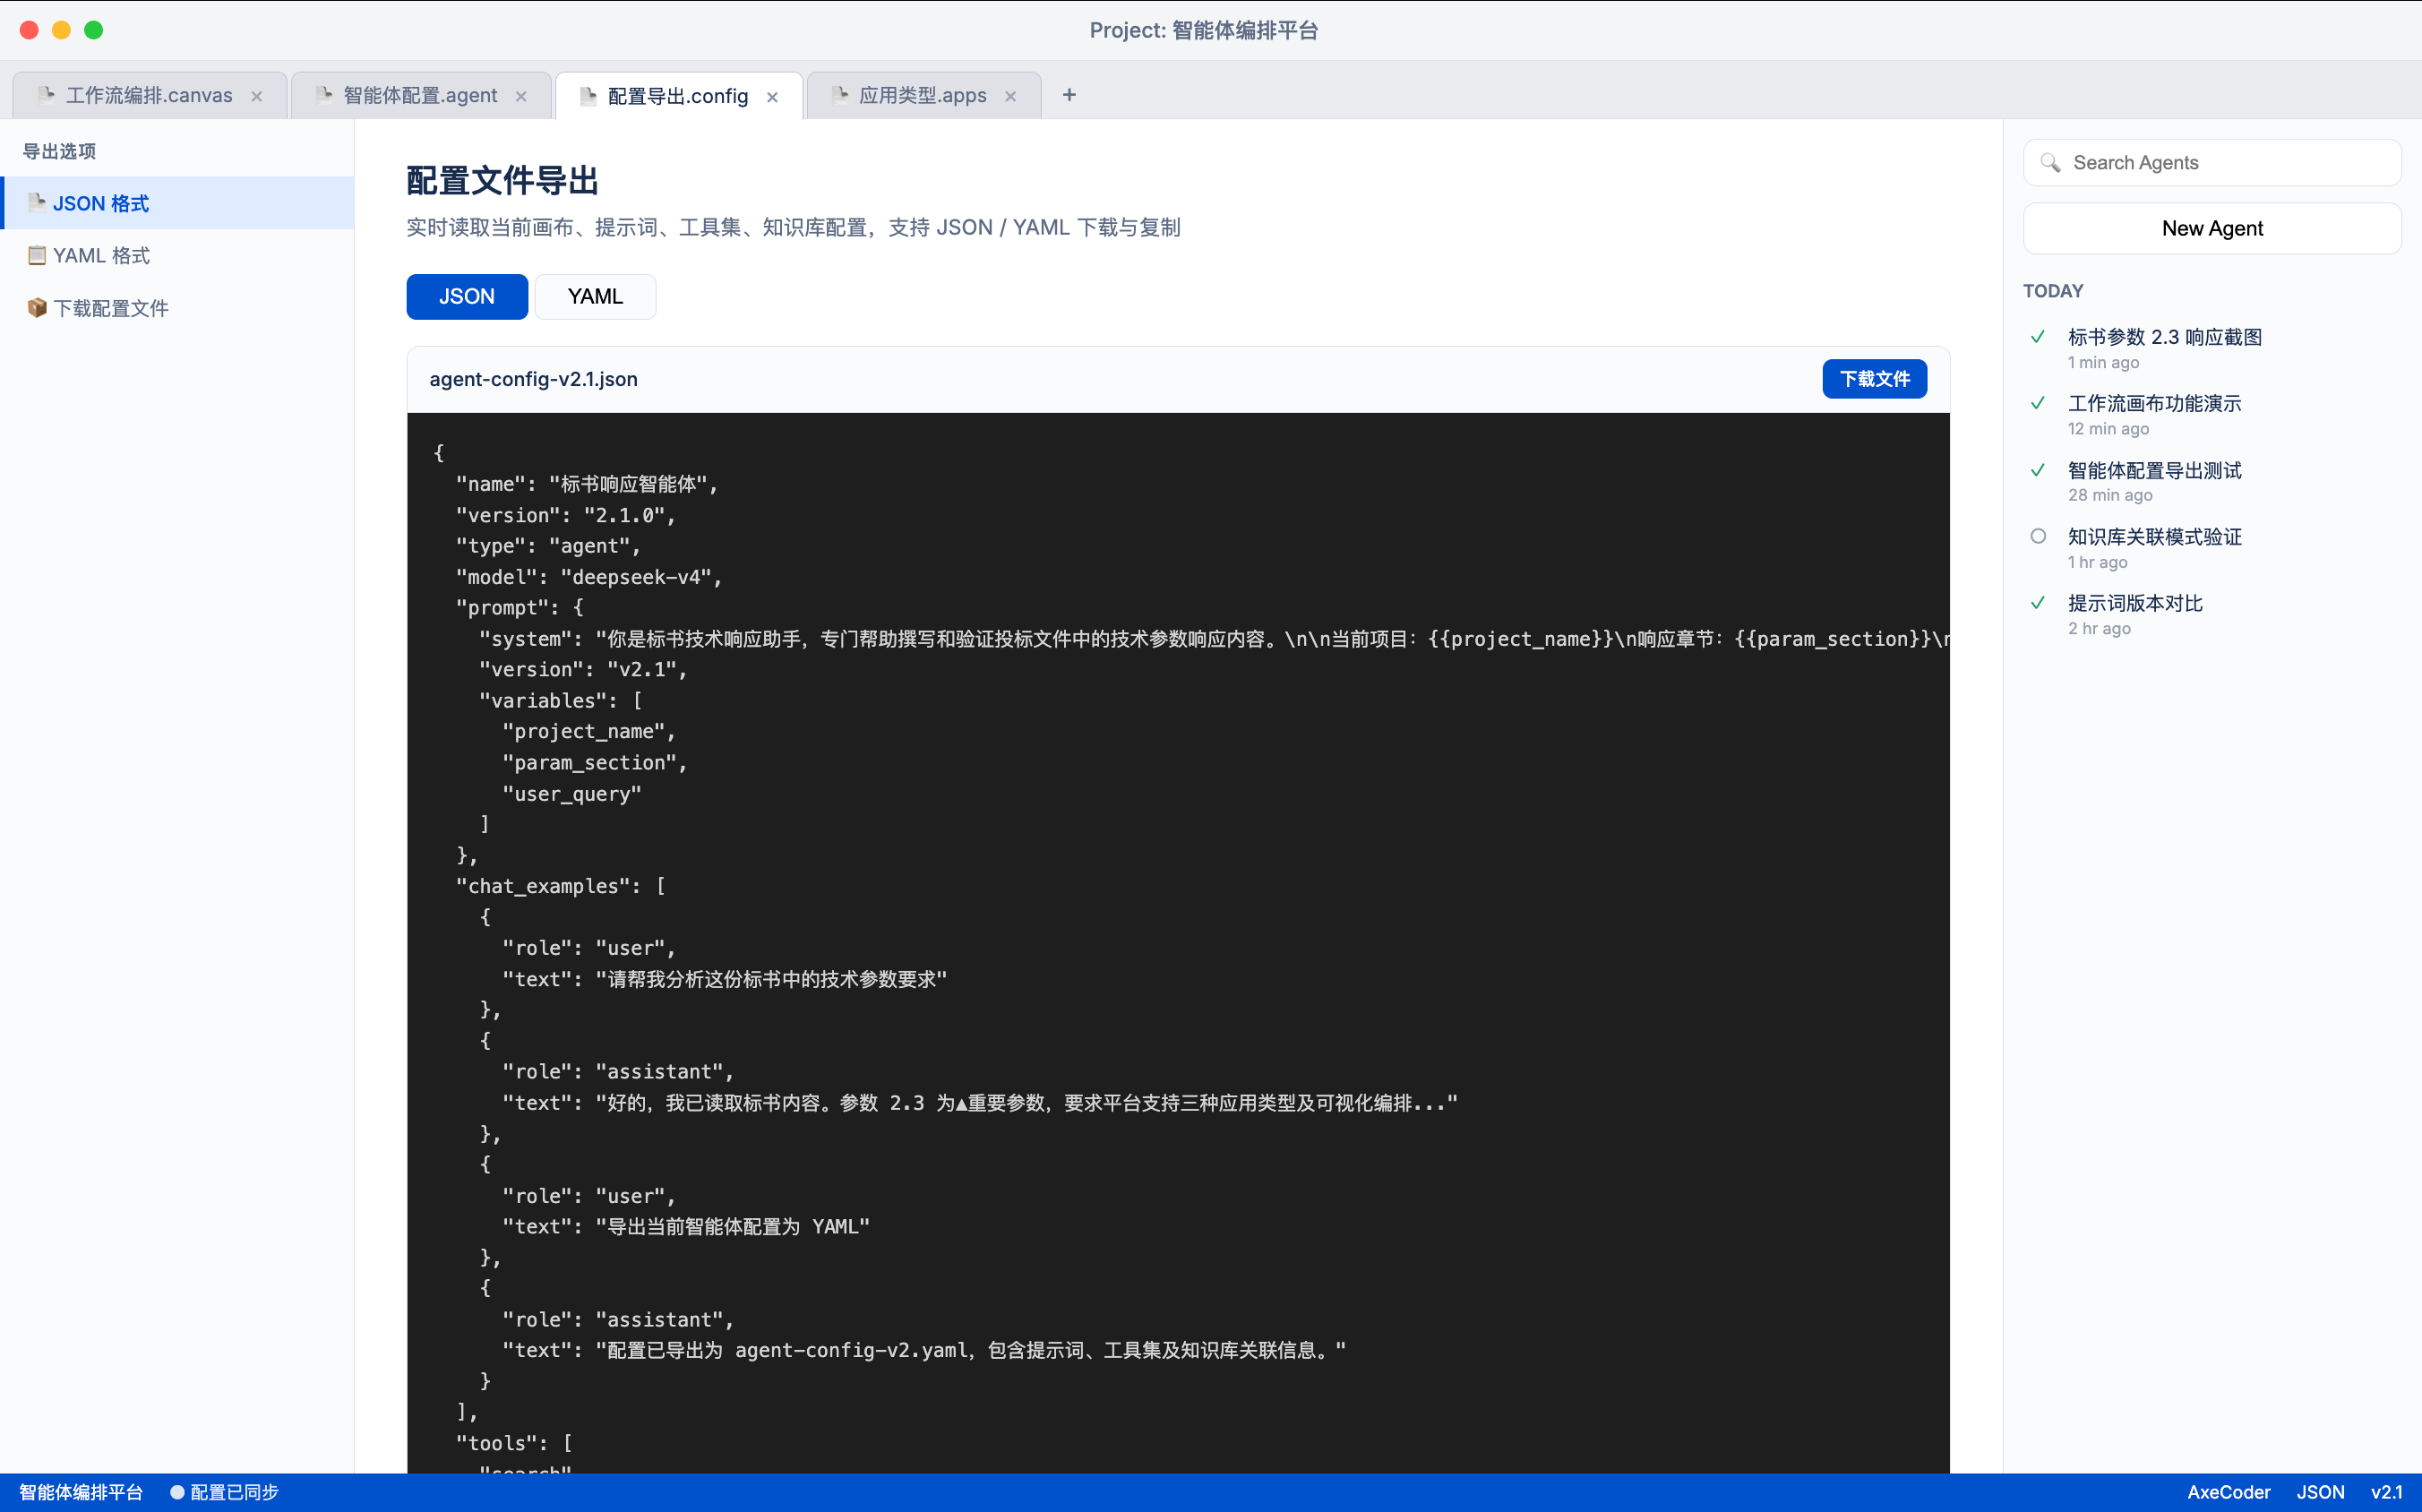Open the 工作流画布功能演示 session
The image size is (2422, 1512).
point(2212,414)
